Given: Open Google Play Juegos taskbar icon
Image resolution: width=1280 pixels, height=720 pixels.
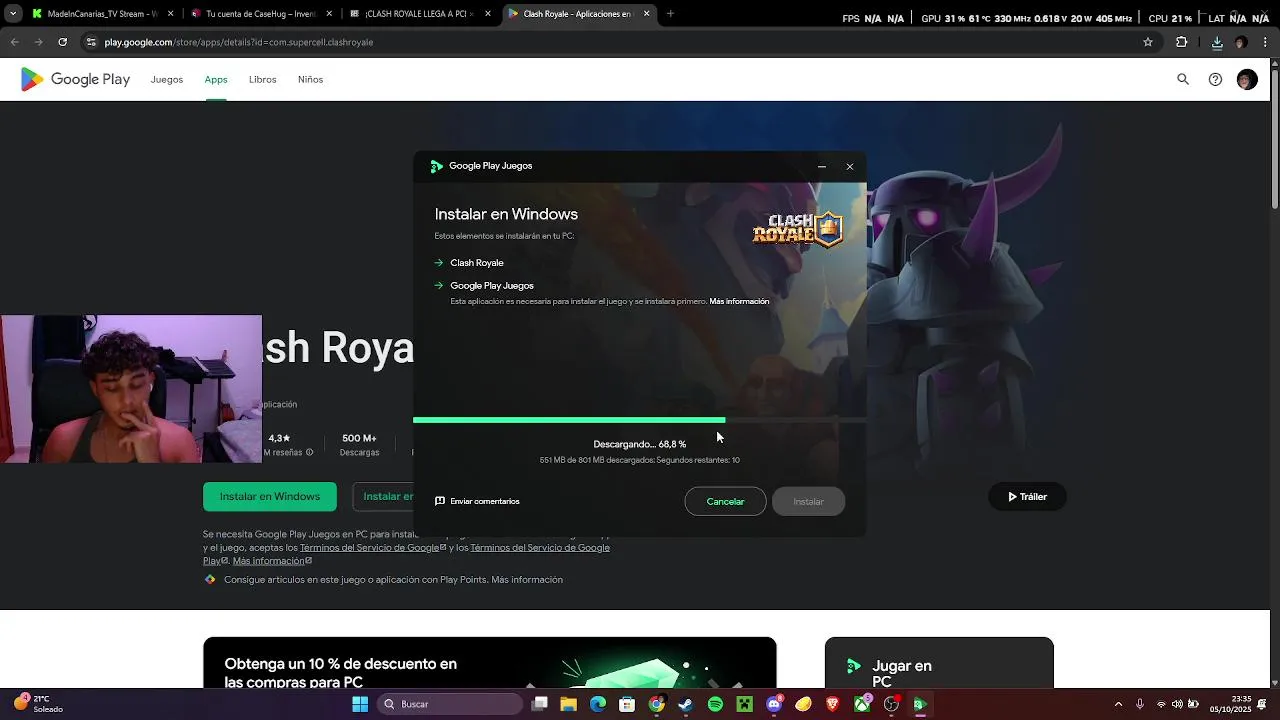Looking at the screenshot, I should [x=920, y=704].
